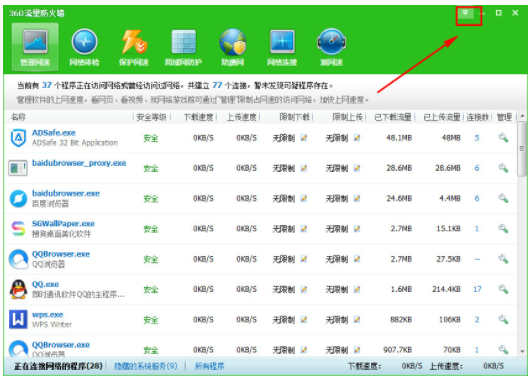Open manage magnifier for wps.exe
Image resolution: width=532 pixels, height=385 pixels.
click(x=503, y=320)
